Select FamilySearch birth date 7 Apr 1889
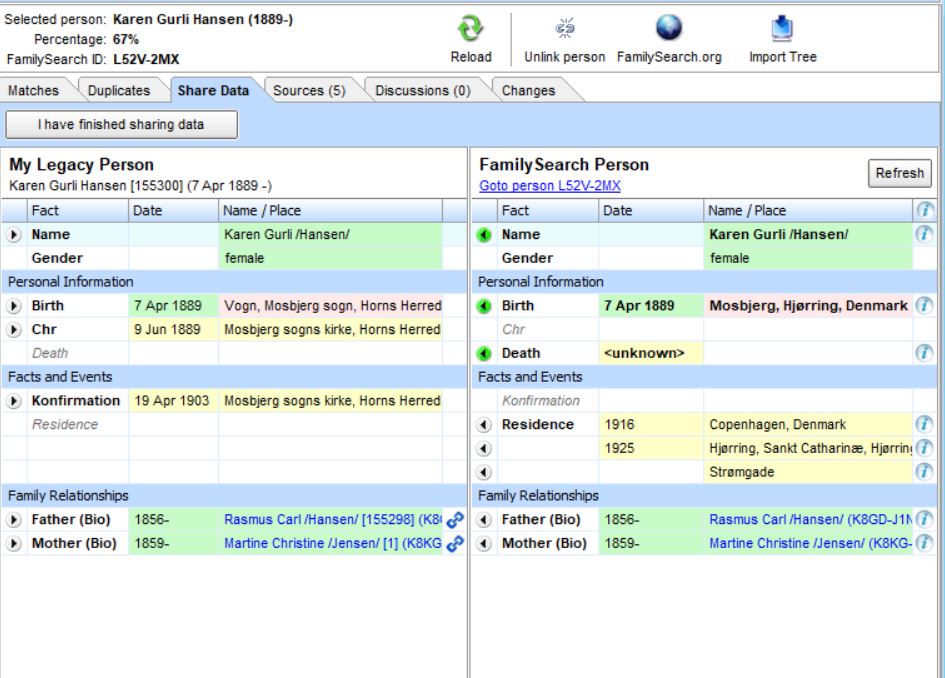 point(651,306)
